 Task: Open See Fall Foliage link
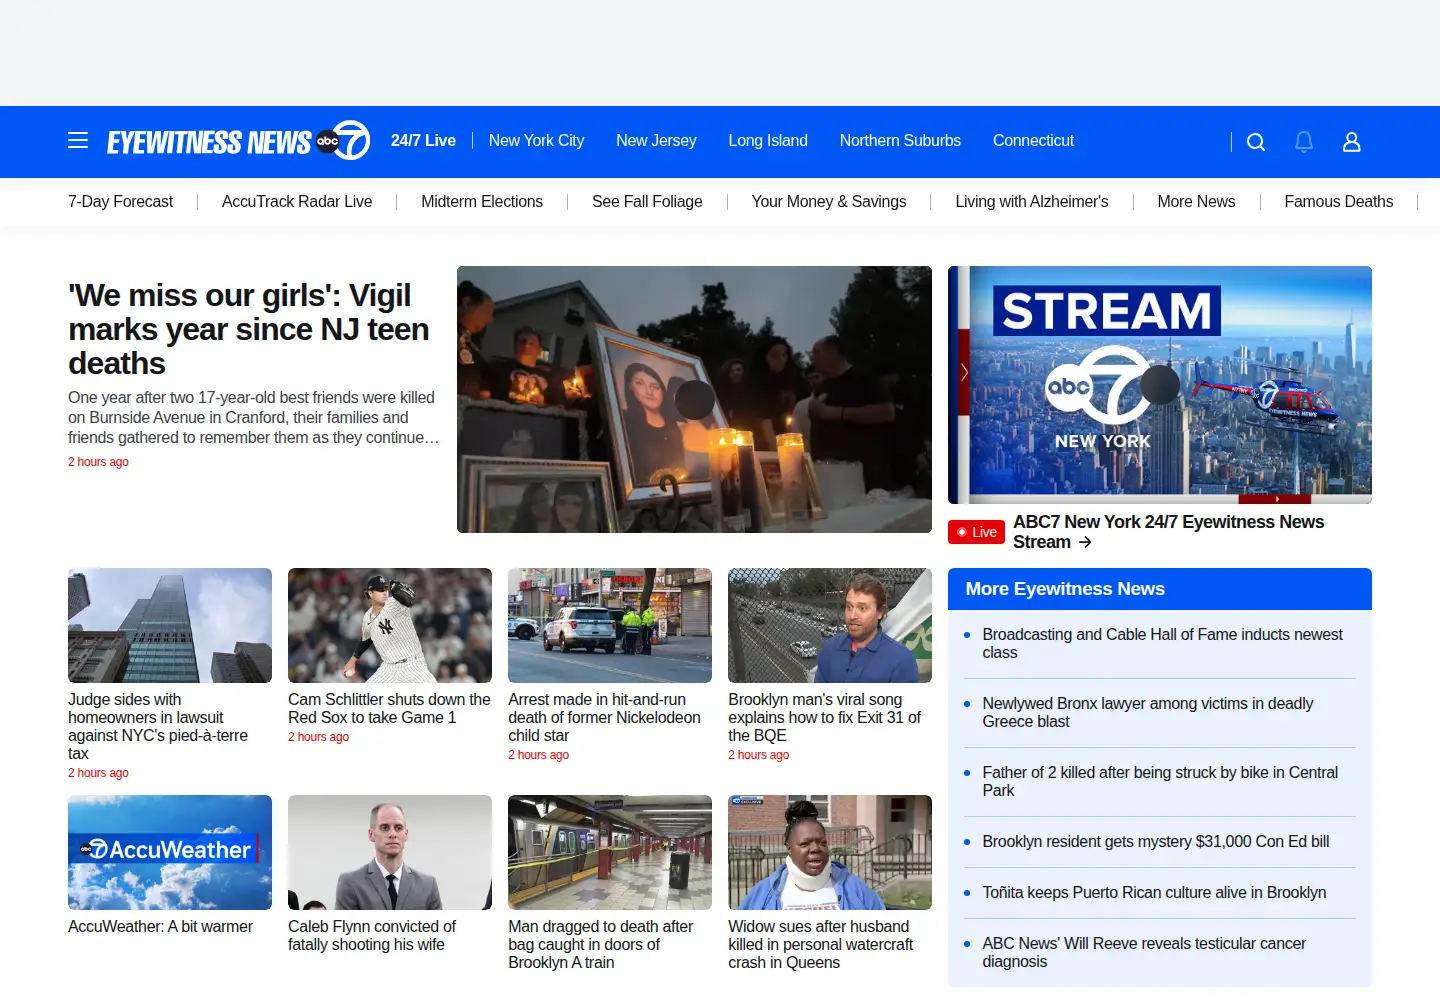(x=647, y=202)
